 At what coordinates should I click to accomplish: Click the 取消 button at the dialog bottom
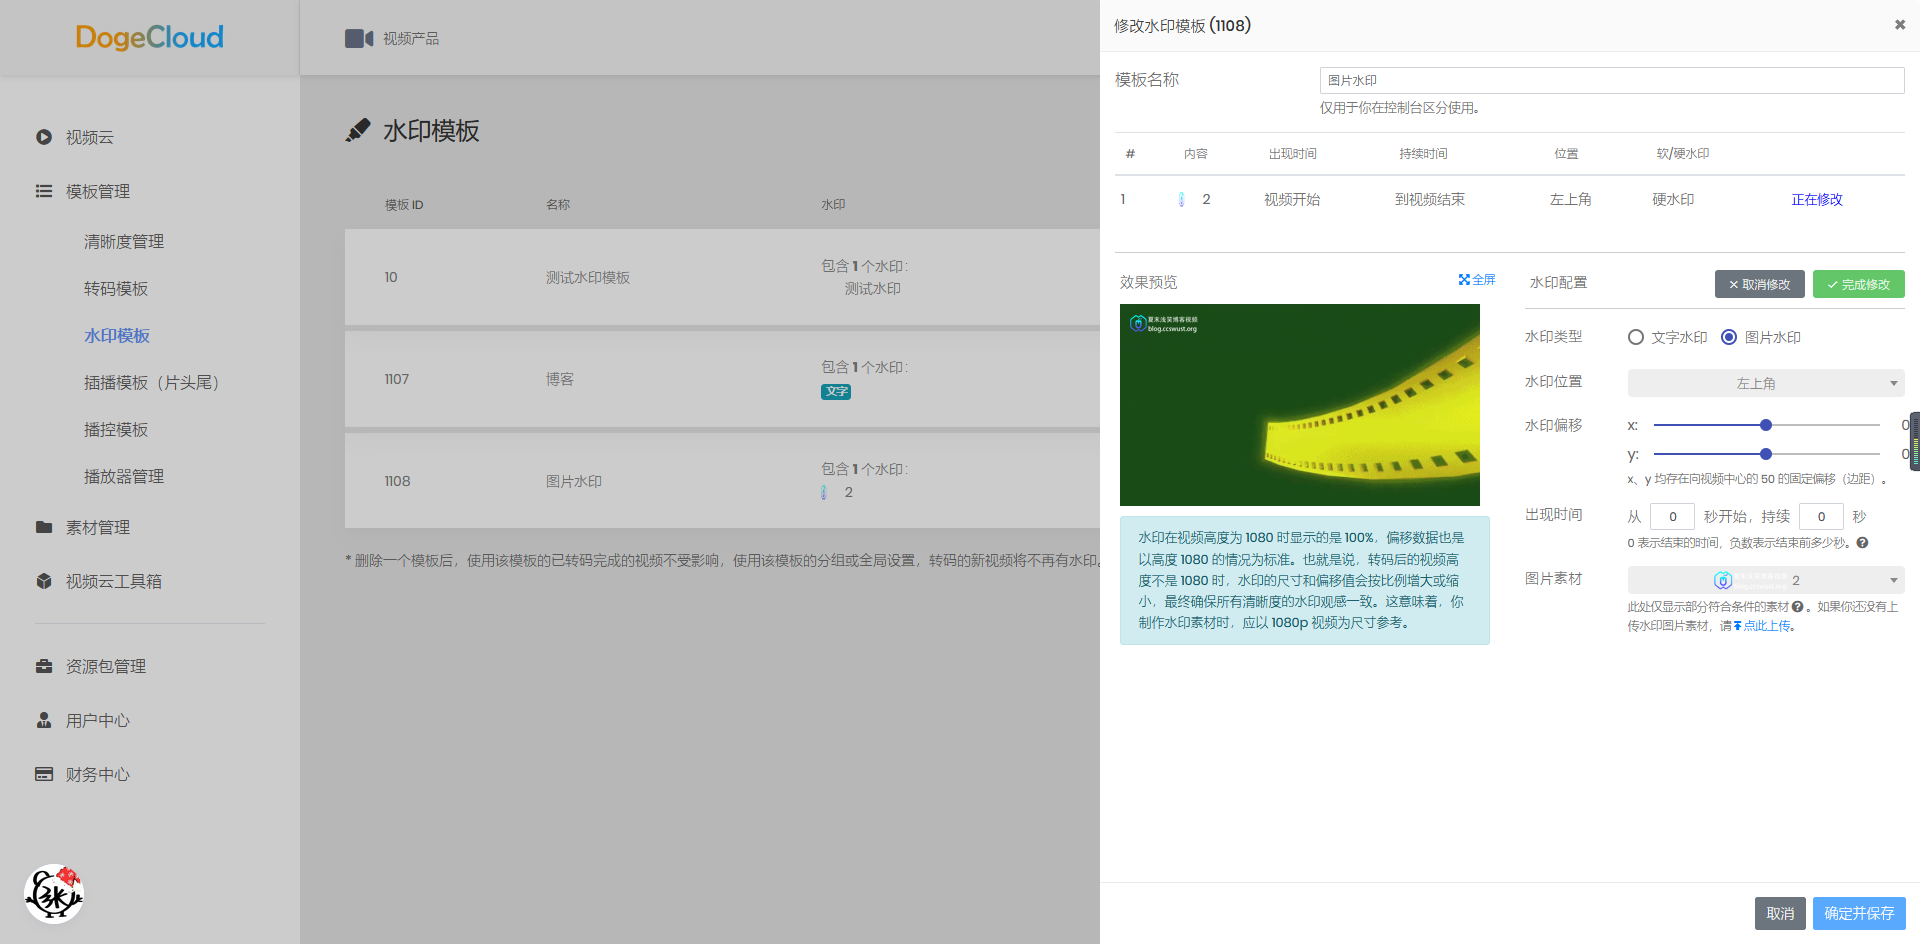point(1780,913)
